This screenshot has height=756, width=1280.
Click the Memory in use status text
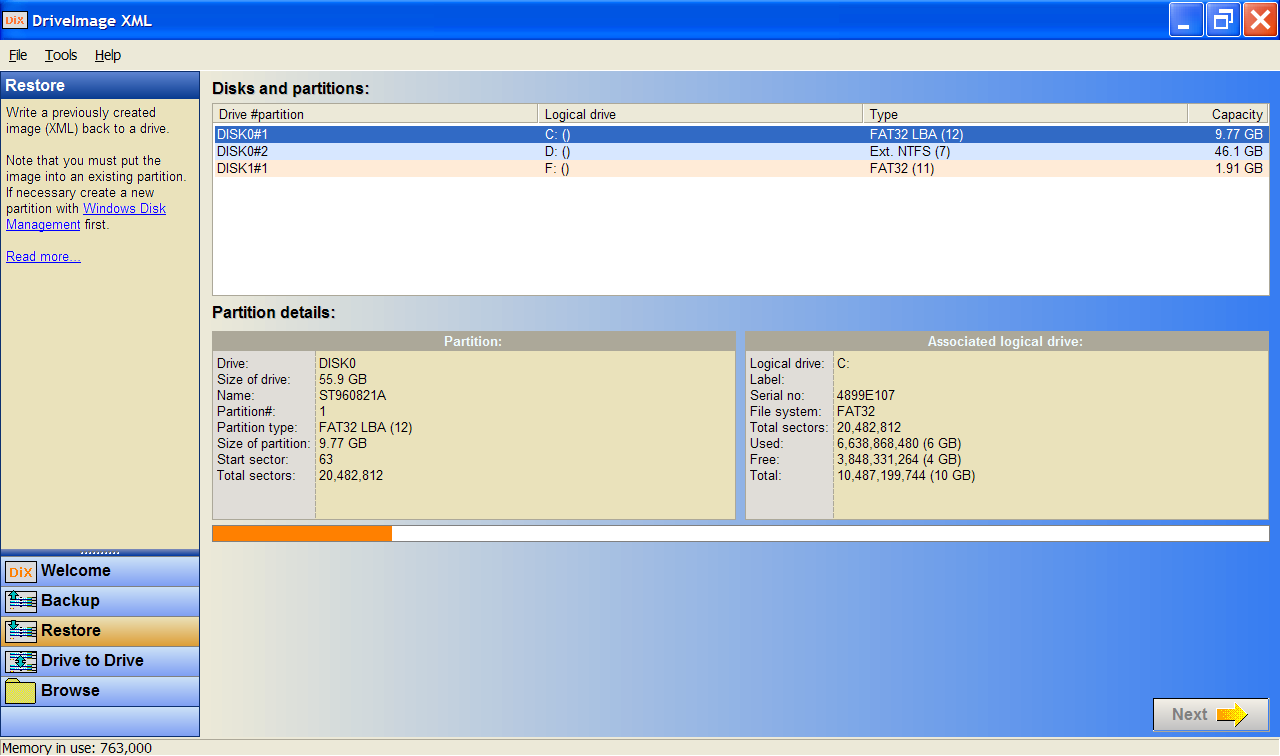click(77, 747)
